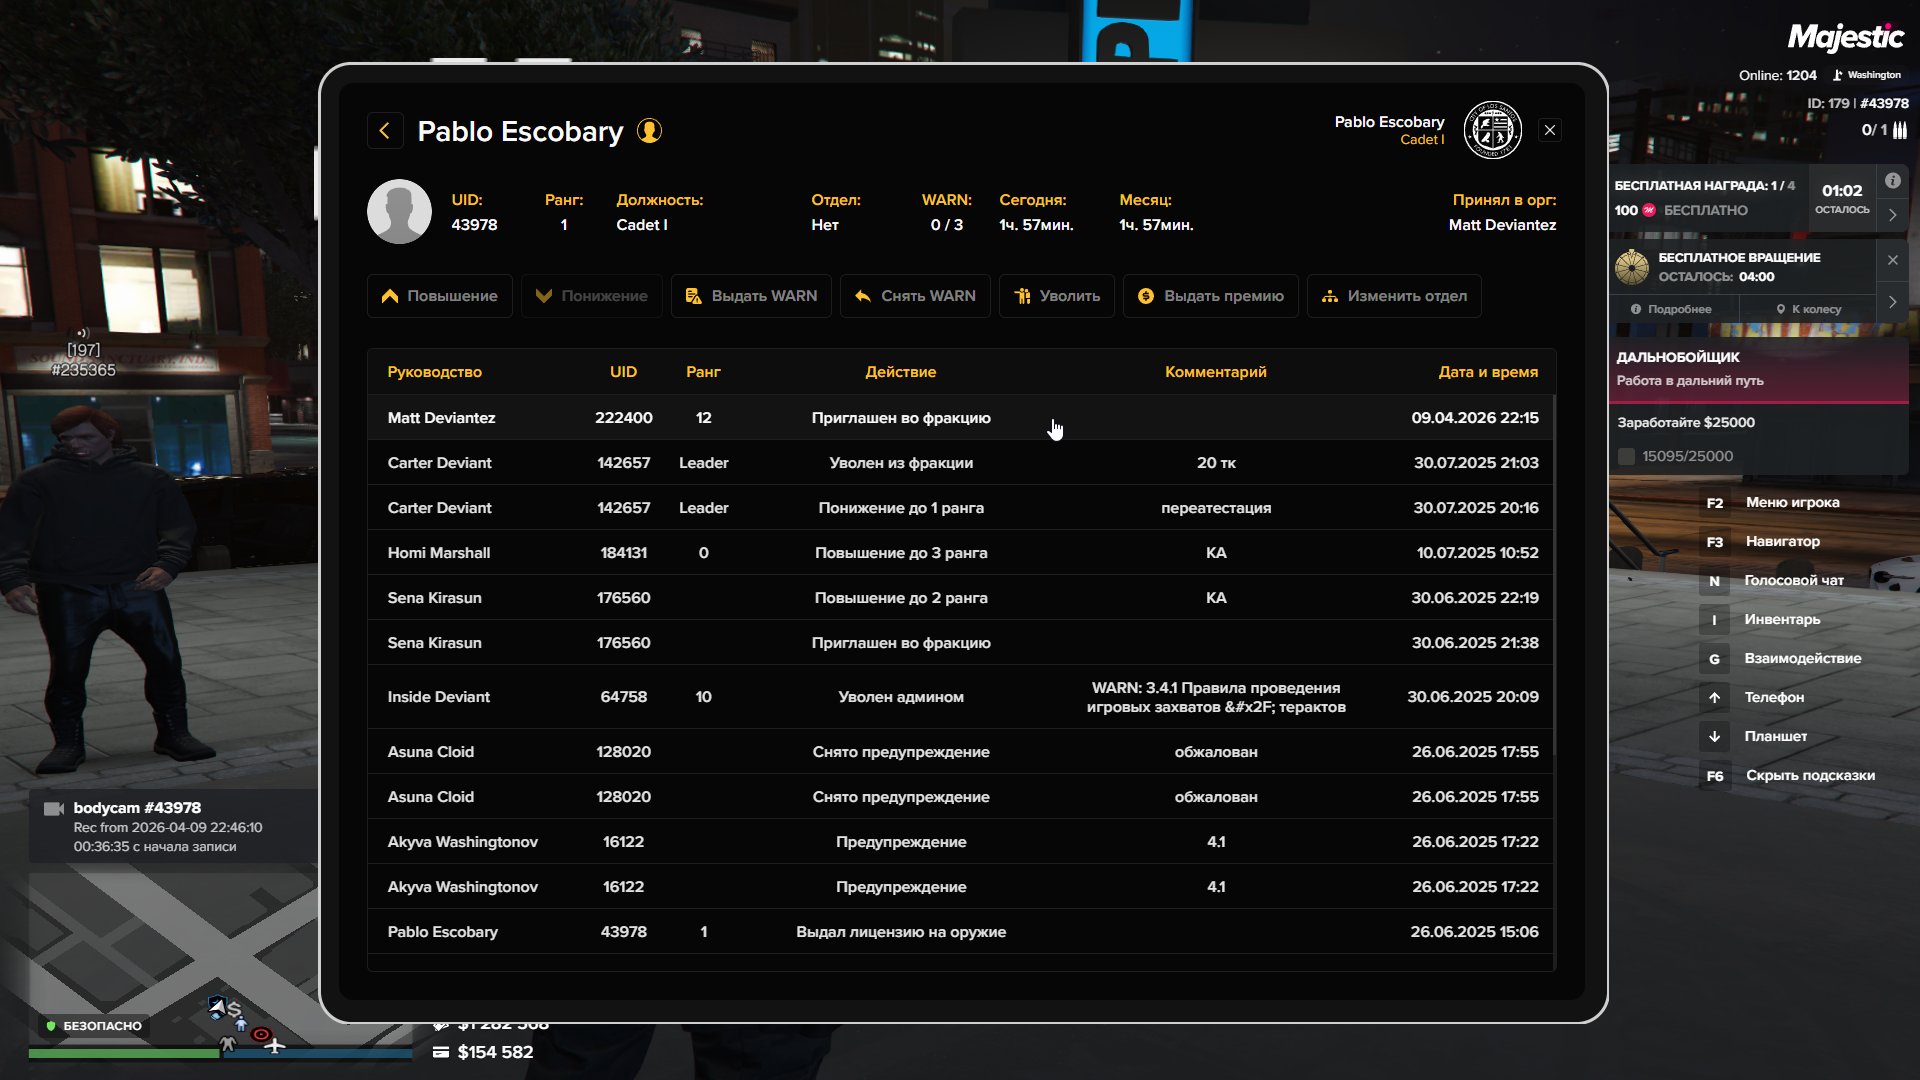This screenshot has height=1080, width=1920.
Task: Click the Снять WARN button
Action: click(x=915, y=296)
